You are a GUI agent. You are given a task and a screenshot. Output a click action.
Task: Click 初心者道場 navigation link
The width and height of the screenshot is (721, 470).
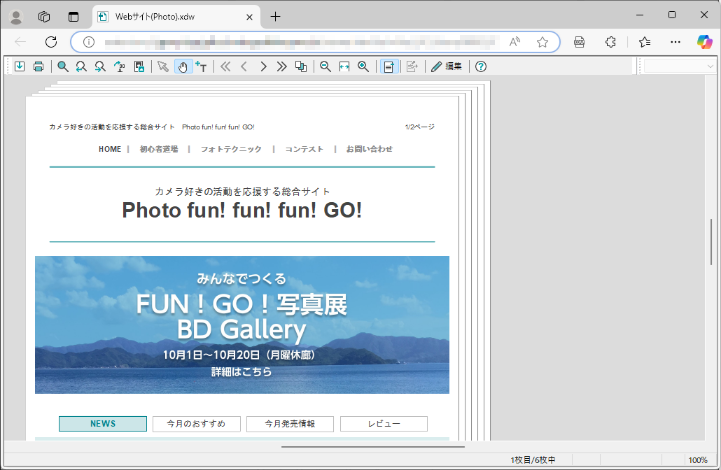[x=159, y=149]
